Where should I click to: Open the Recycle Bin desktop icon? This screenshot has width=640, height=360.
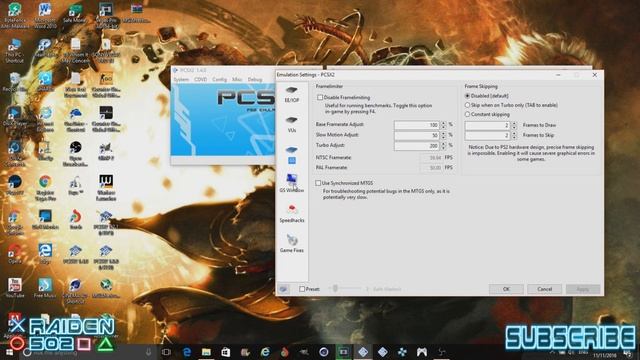pyautogui.click(x=15, y=82)
